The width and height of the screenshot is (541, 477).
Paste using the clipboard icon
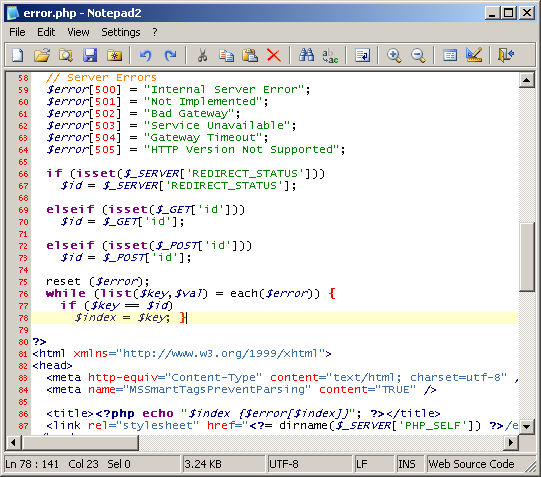point(250,55)
